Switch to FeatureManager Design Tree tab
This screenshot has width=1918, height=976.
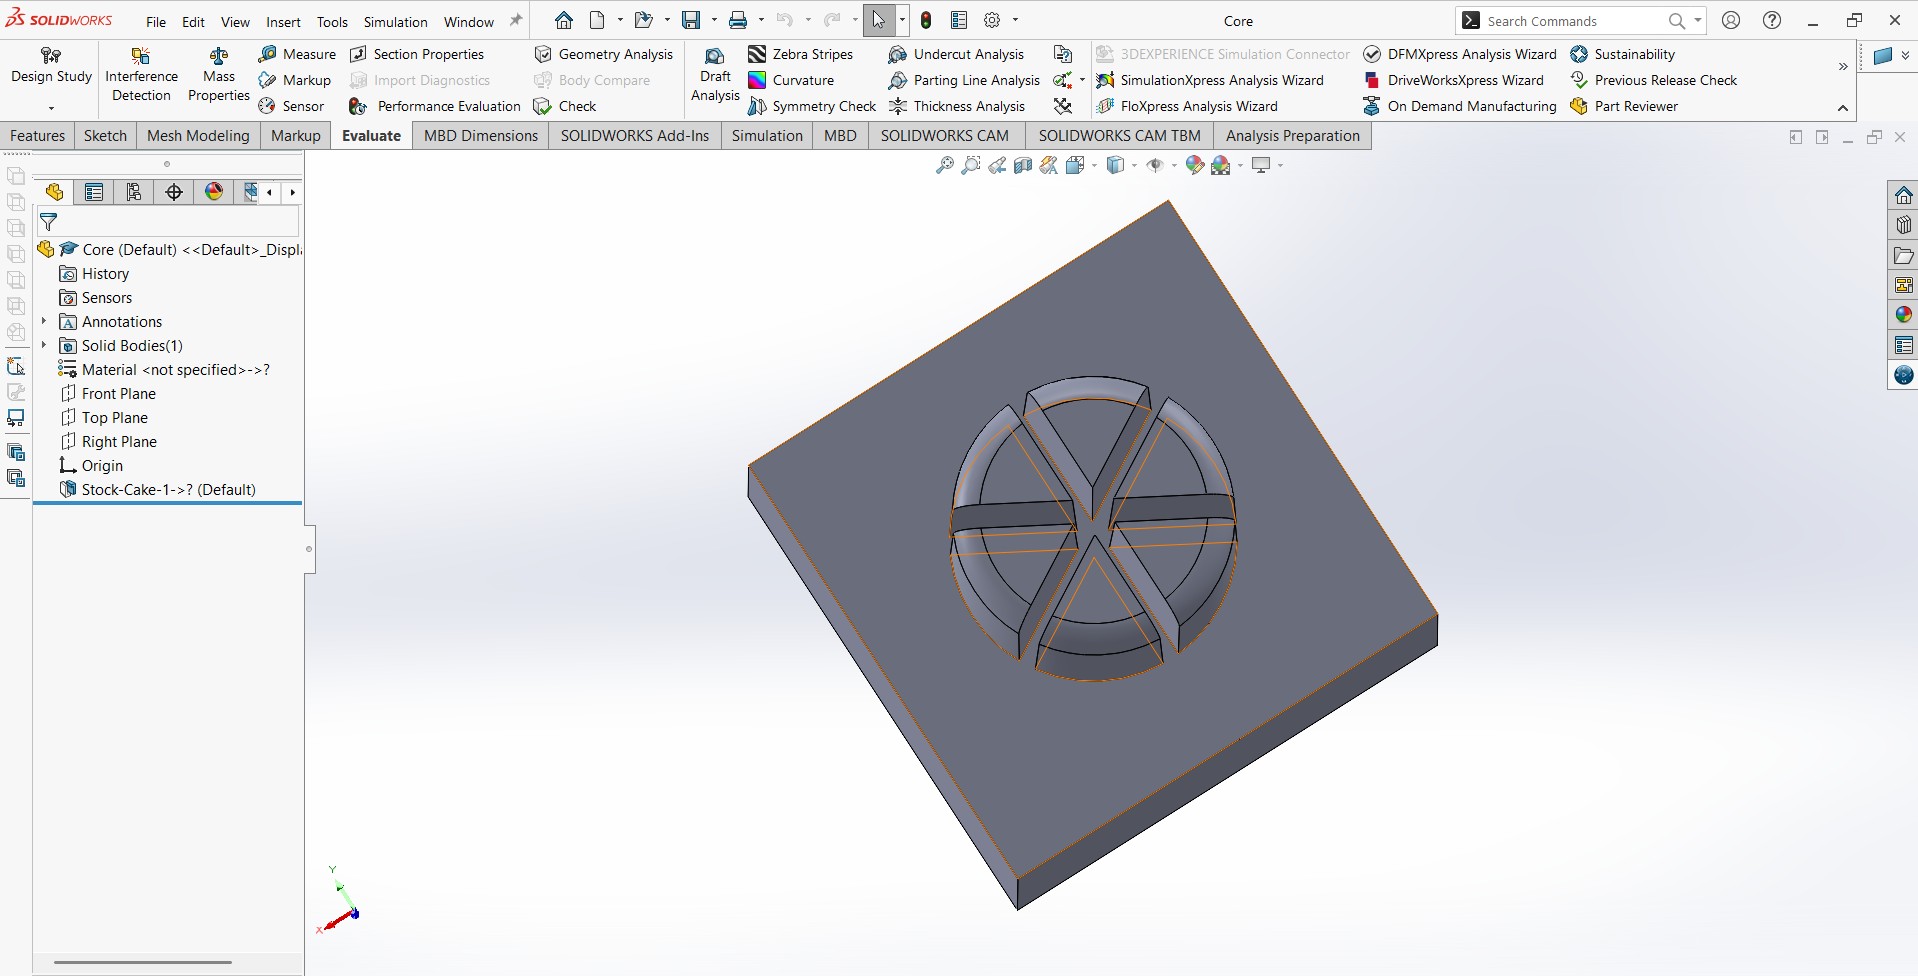coord(54,192)
